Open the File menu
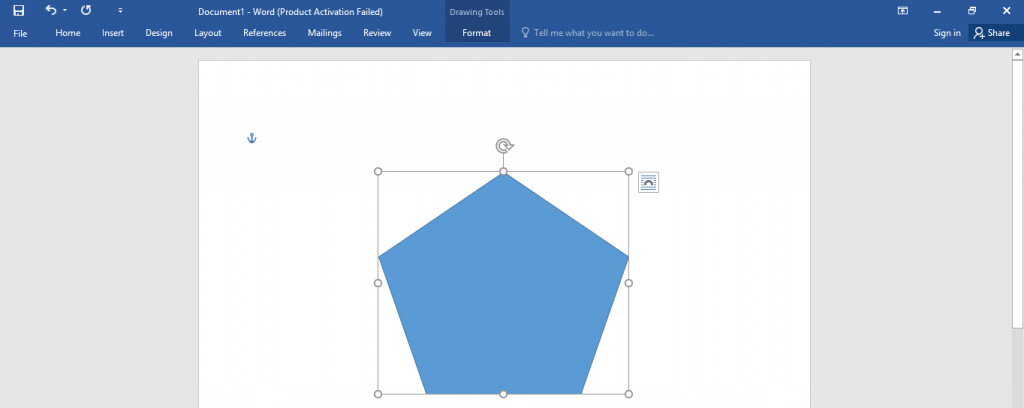The width and height of the screenshot is (1024, 408). pyautogui.click(x=20, y=33)
